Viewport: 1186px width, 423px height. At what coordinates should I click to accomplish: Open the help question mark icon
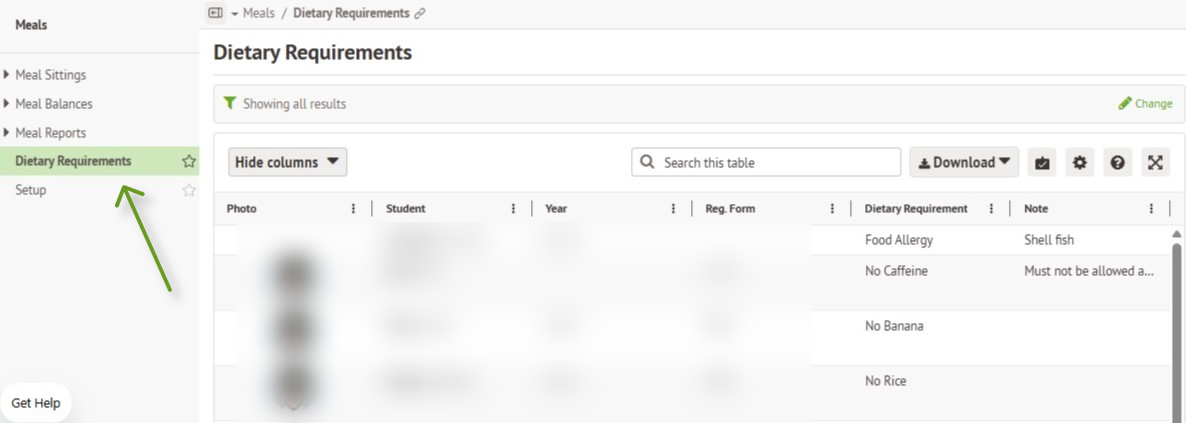coord(1117,162)
